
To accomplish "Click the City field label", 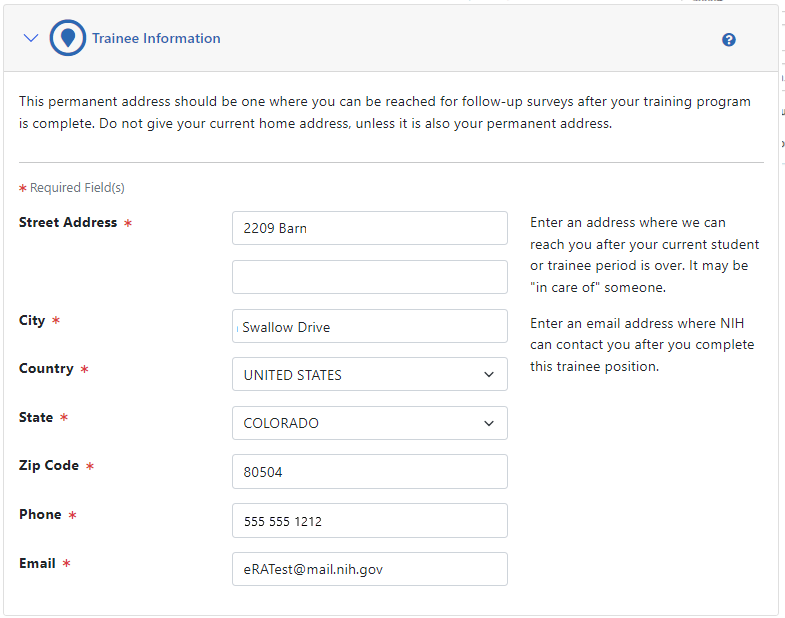I will pos(32,320).
